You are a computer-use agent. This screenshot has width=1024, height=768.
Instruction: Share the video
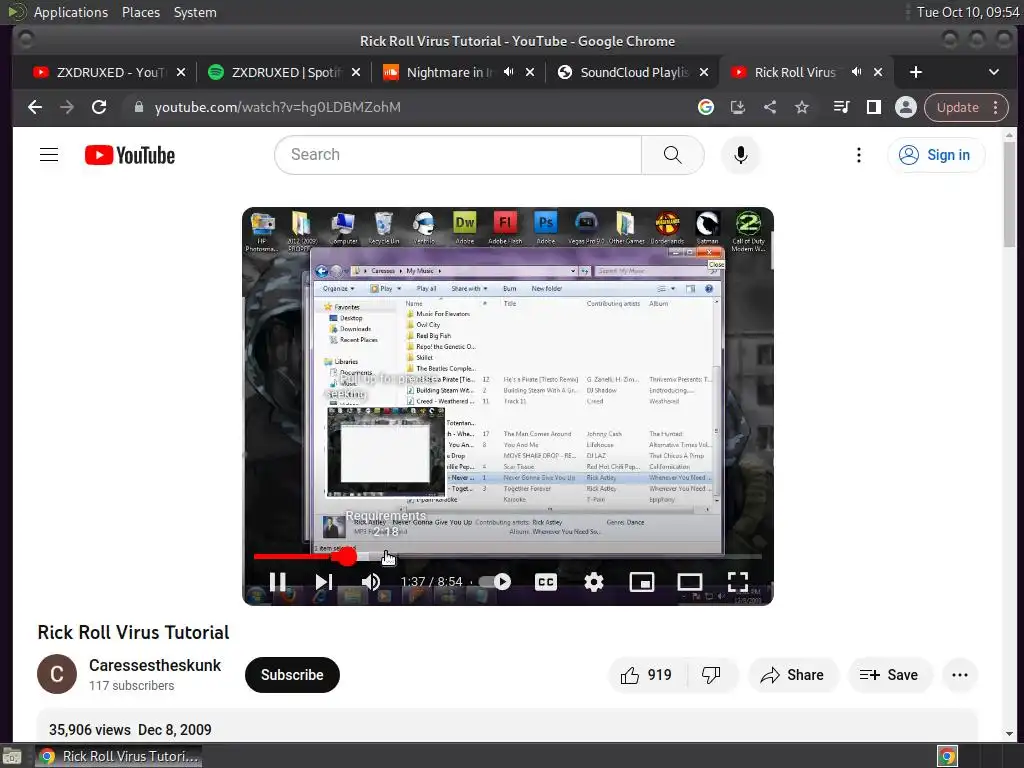click(x=792, y=675)
